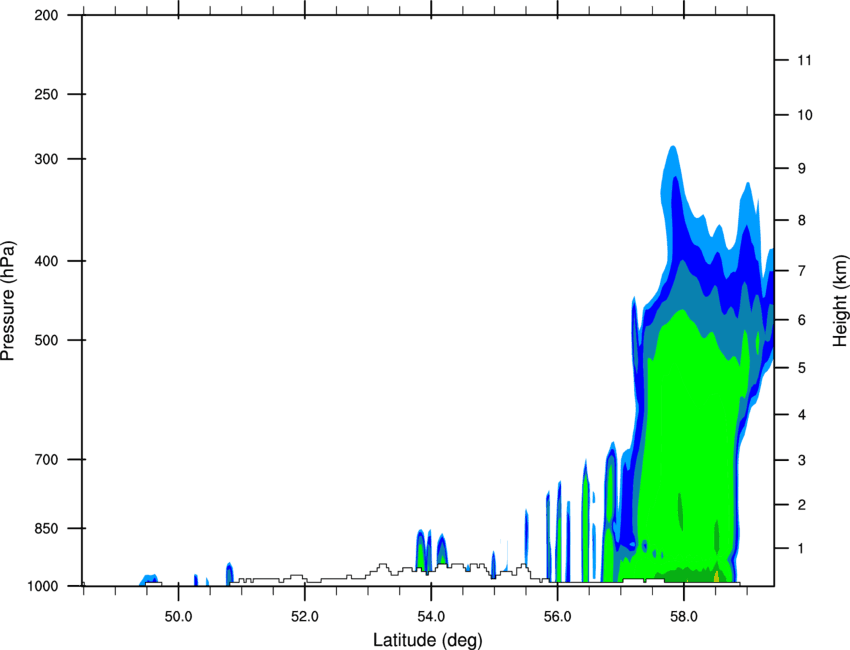This screenshot has width=850, height=650.
Task: Select the 400 pressure tick label
Action: point(46,261)
